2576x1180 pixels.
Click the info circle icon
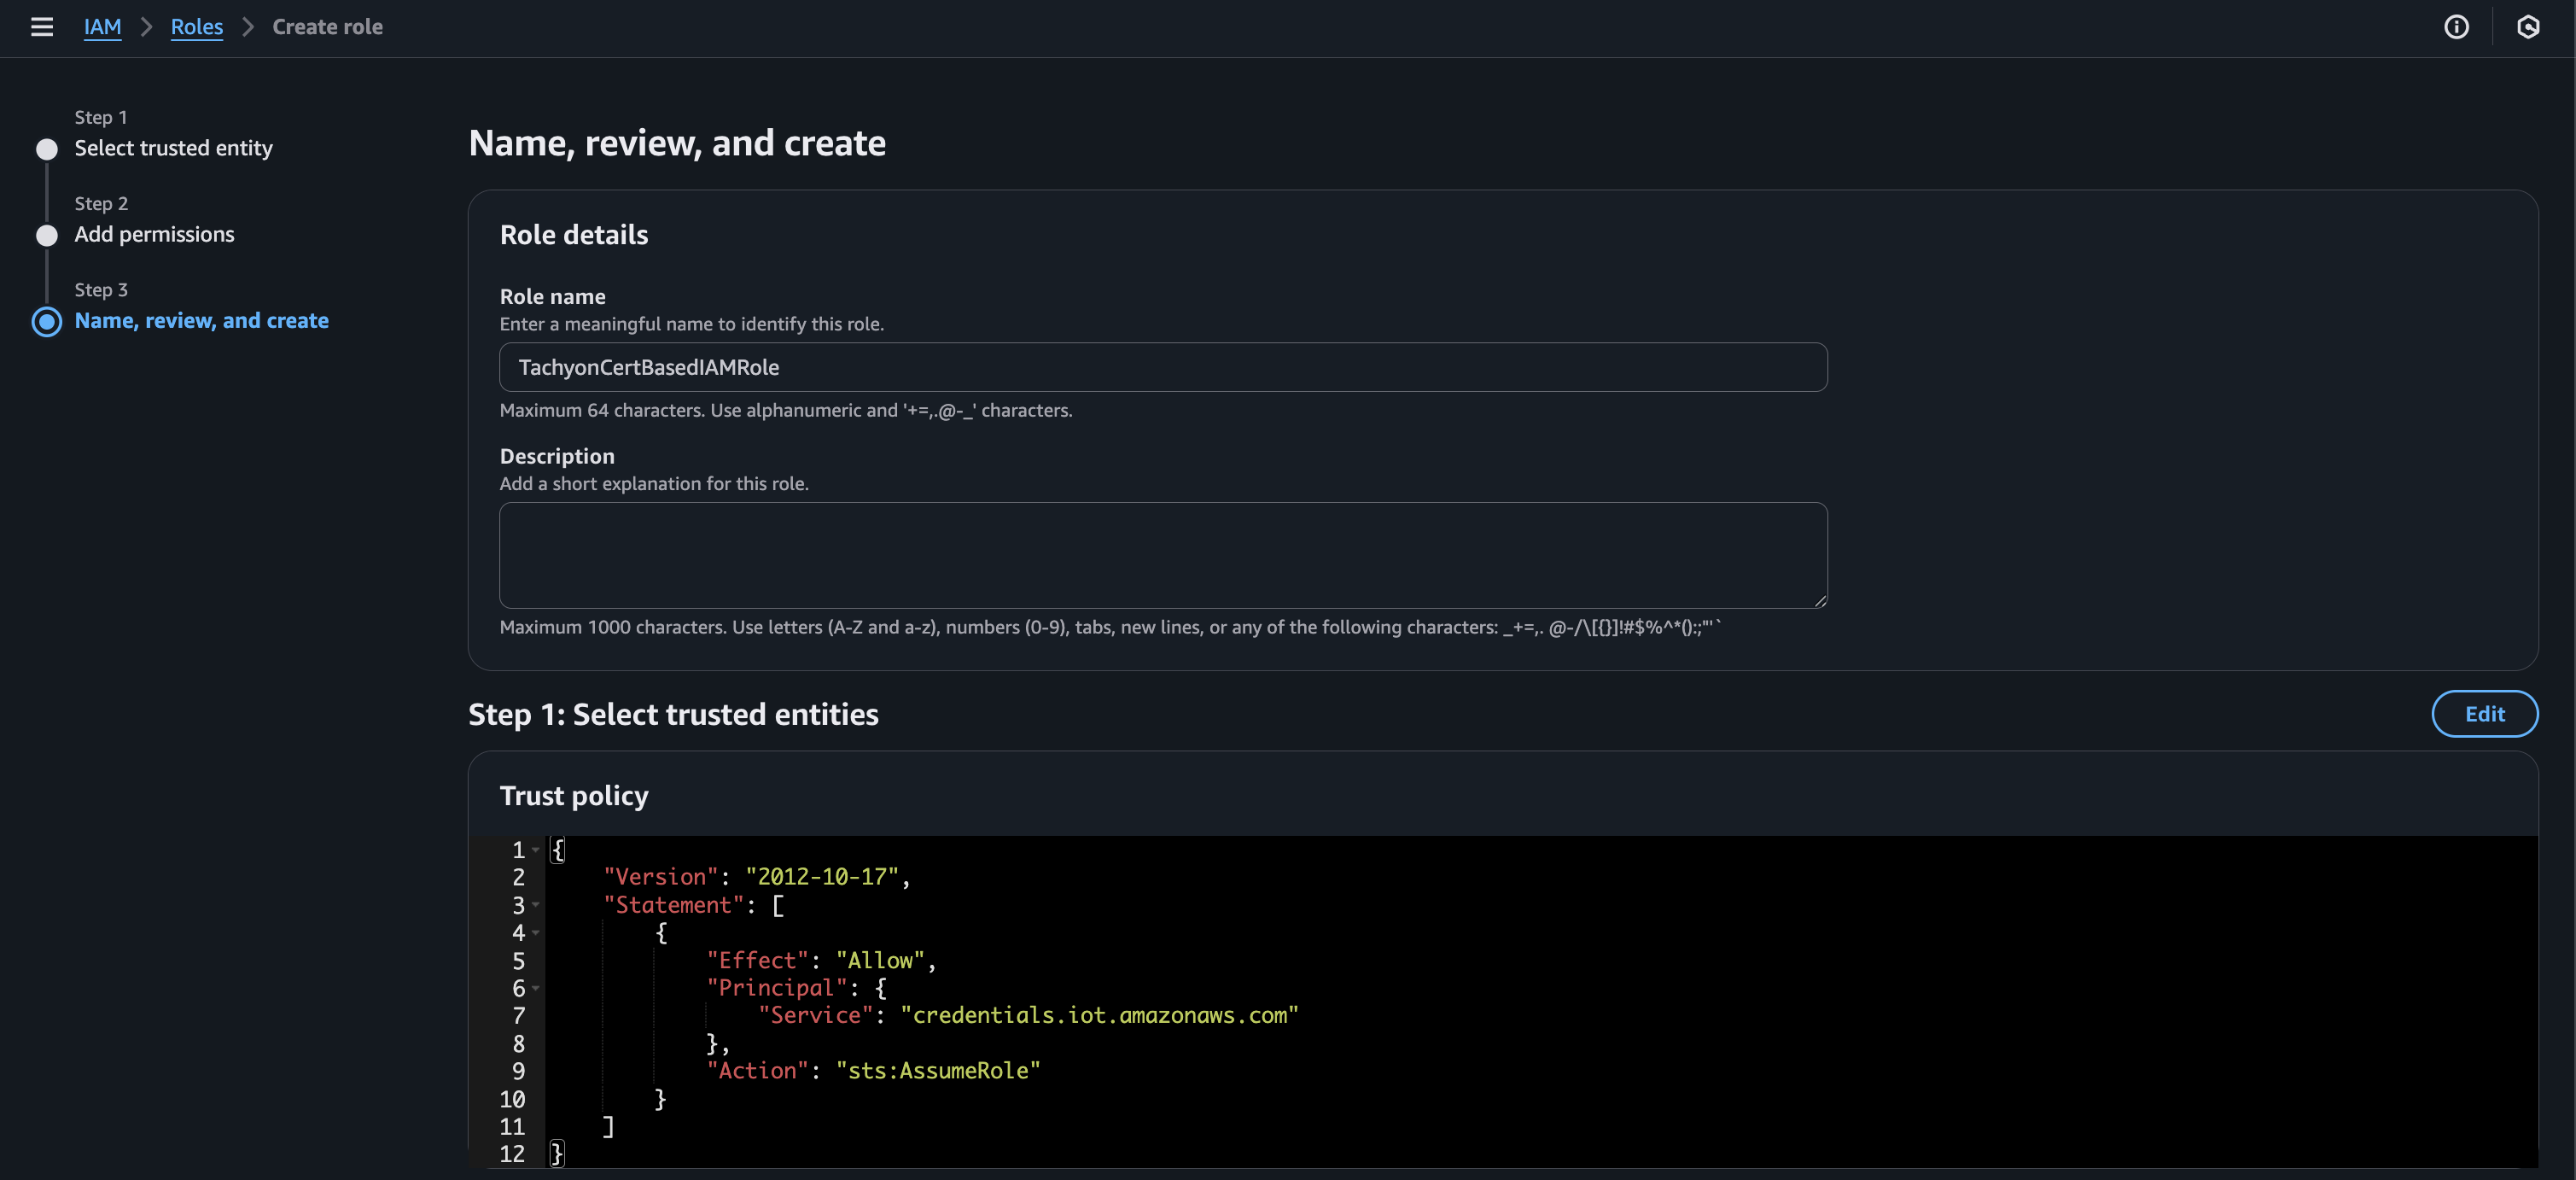[x=2456, y=27]
